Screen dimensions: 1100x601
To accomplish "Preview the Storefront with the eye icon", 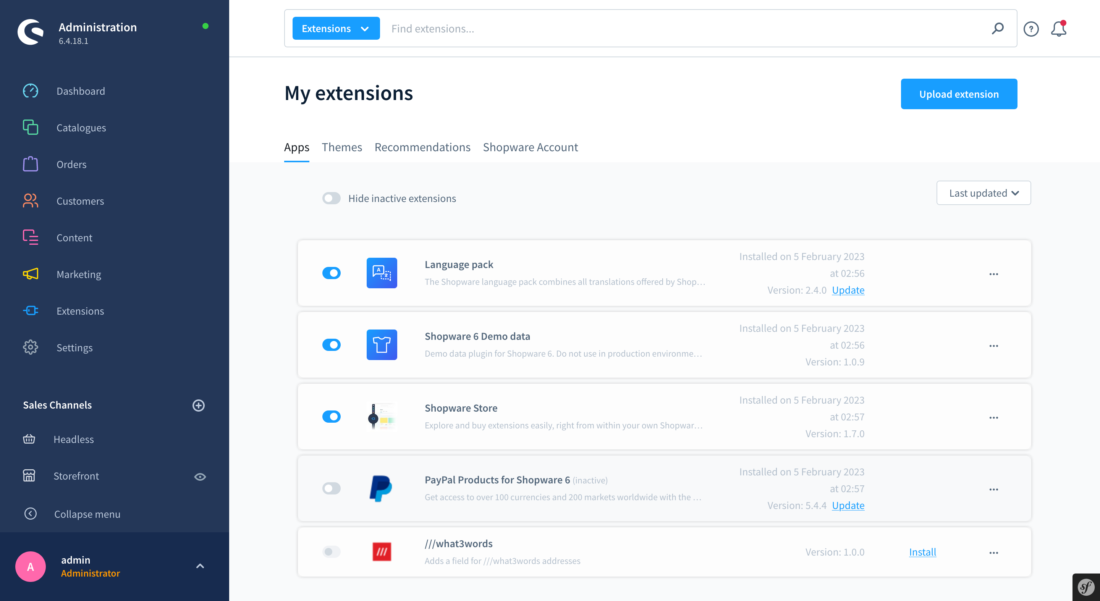I will [200, 477].
